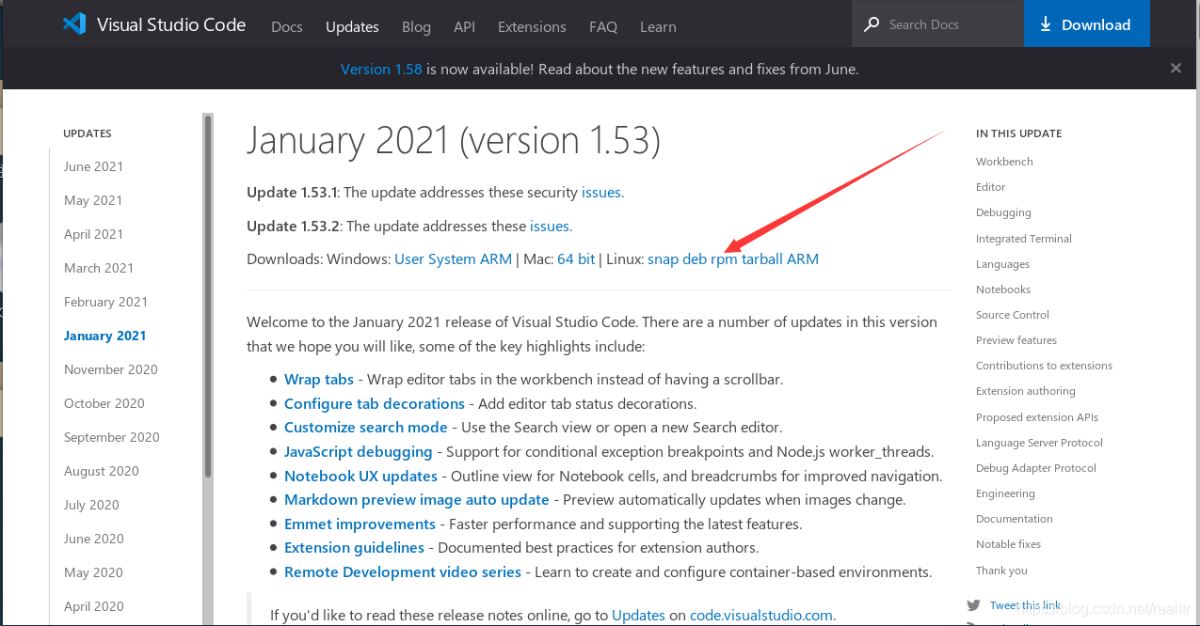Viewport: 1200px width, 626px height.
Task: Jump to Integrated Terminal section
Action: pos(1023,238)
